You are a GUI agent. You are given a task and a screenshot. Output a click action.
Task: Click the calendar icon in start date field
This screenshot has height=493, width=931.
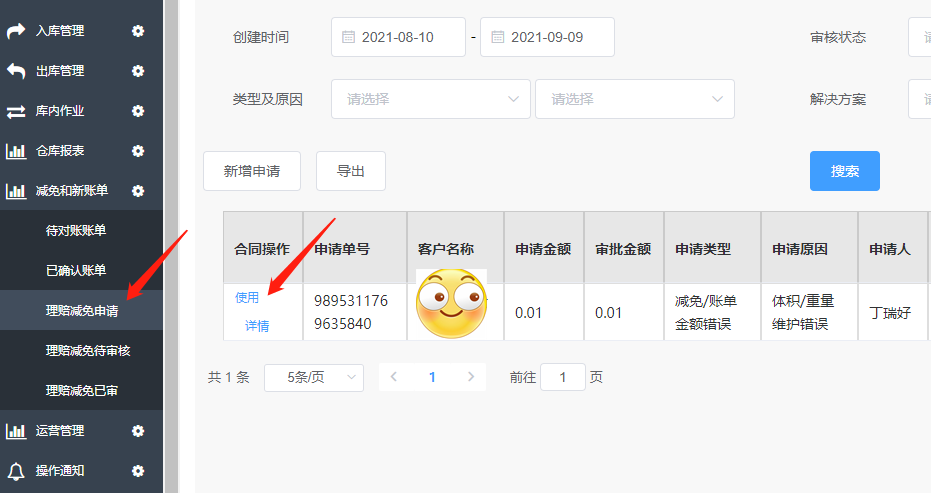[x=349, y=37]
